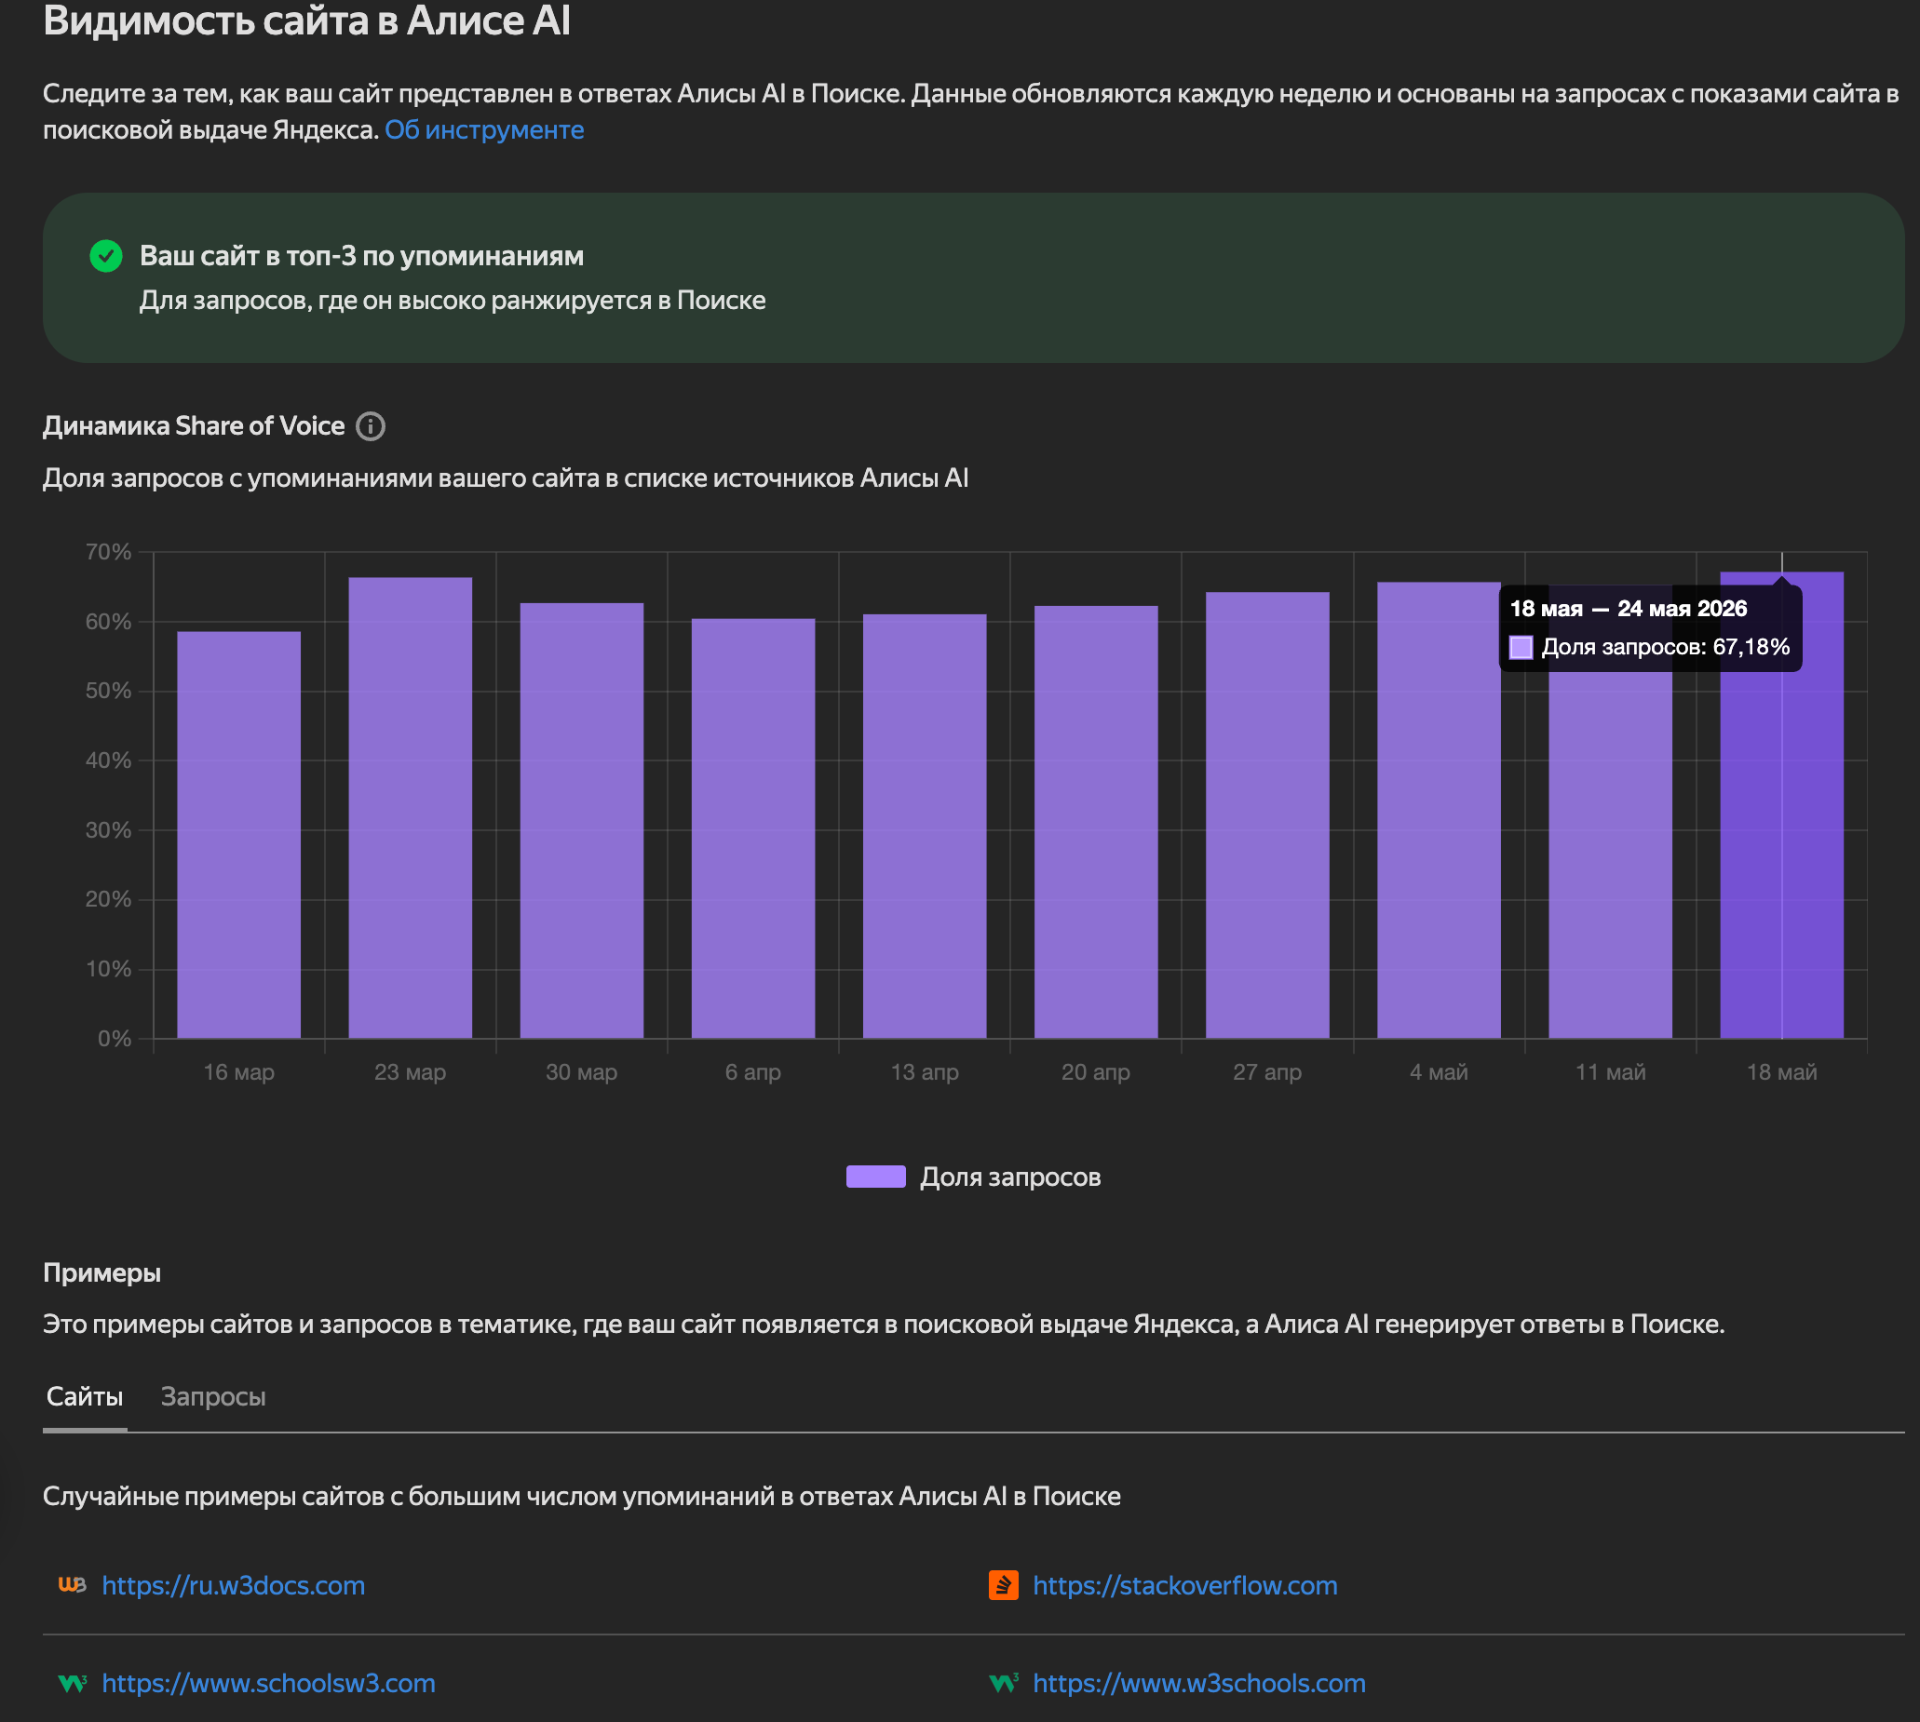This screenshot has width=1920, height=1722.
Task: Click the w3schools favicon
Action: (1003, 1683)
